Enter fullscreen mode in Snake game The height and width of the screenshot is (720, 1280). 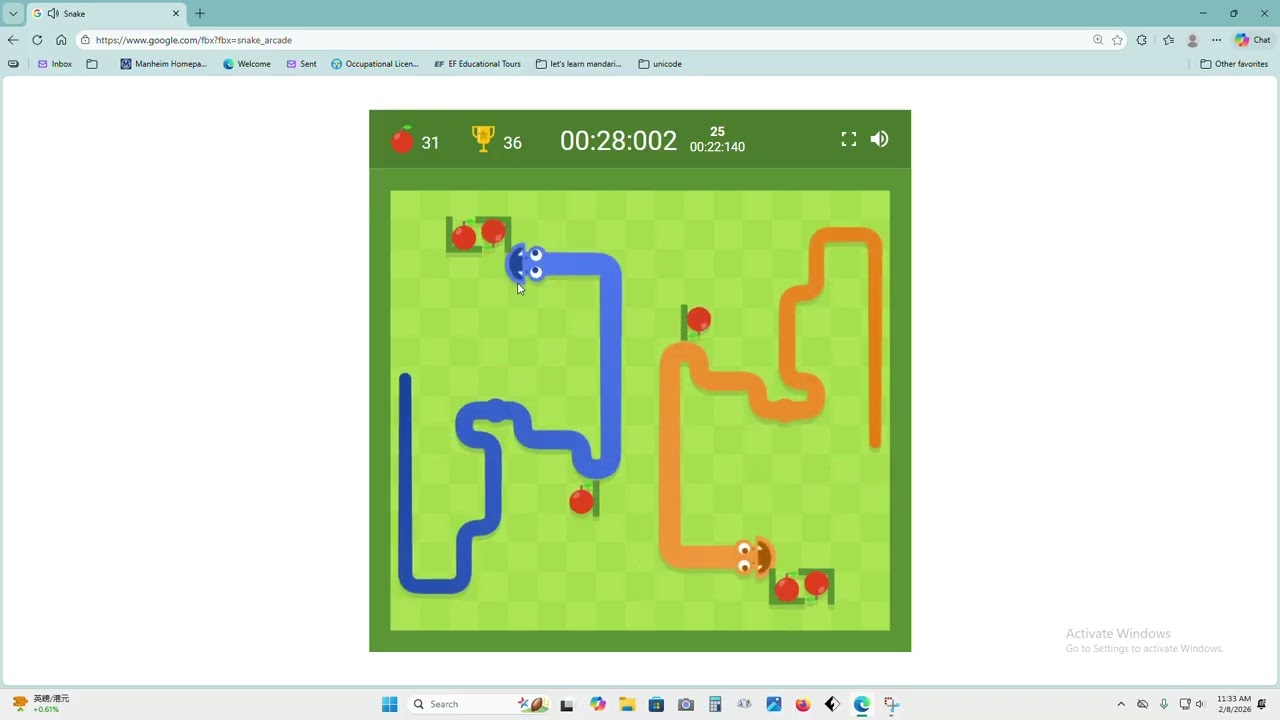[849, 140]
